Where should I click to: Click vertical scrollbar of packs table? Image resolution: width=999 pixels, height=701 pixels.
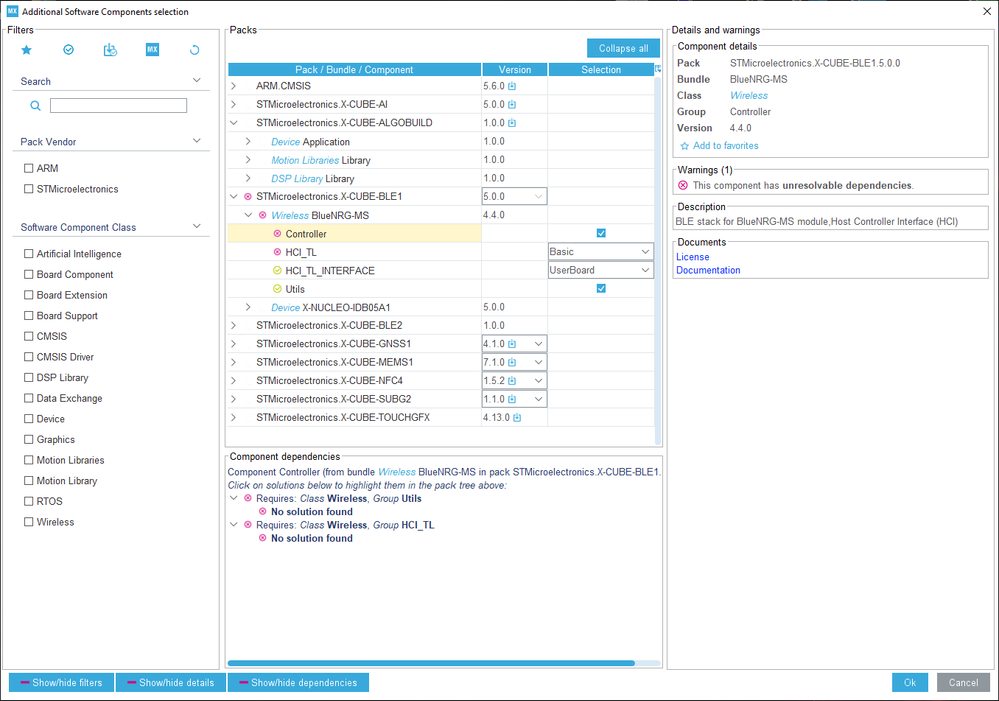click(x=658, y=260)
